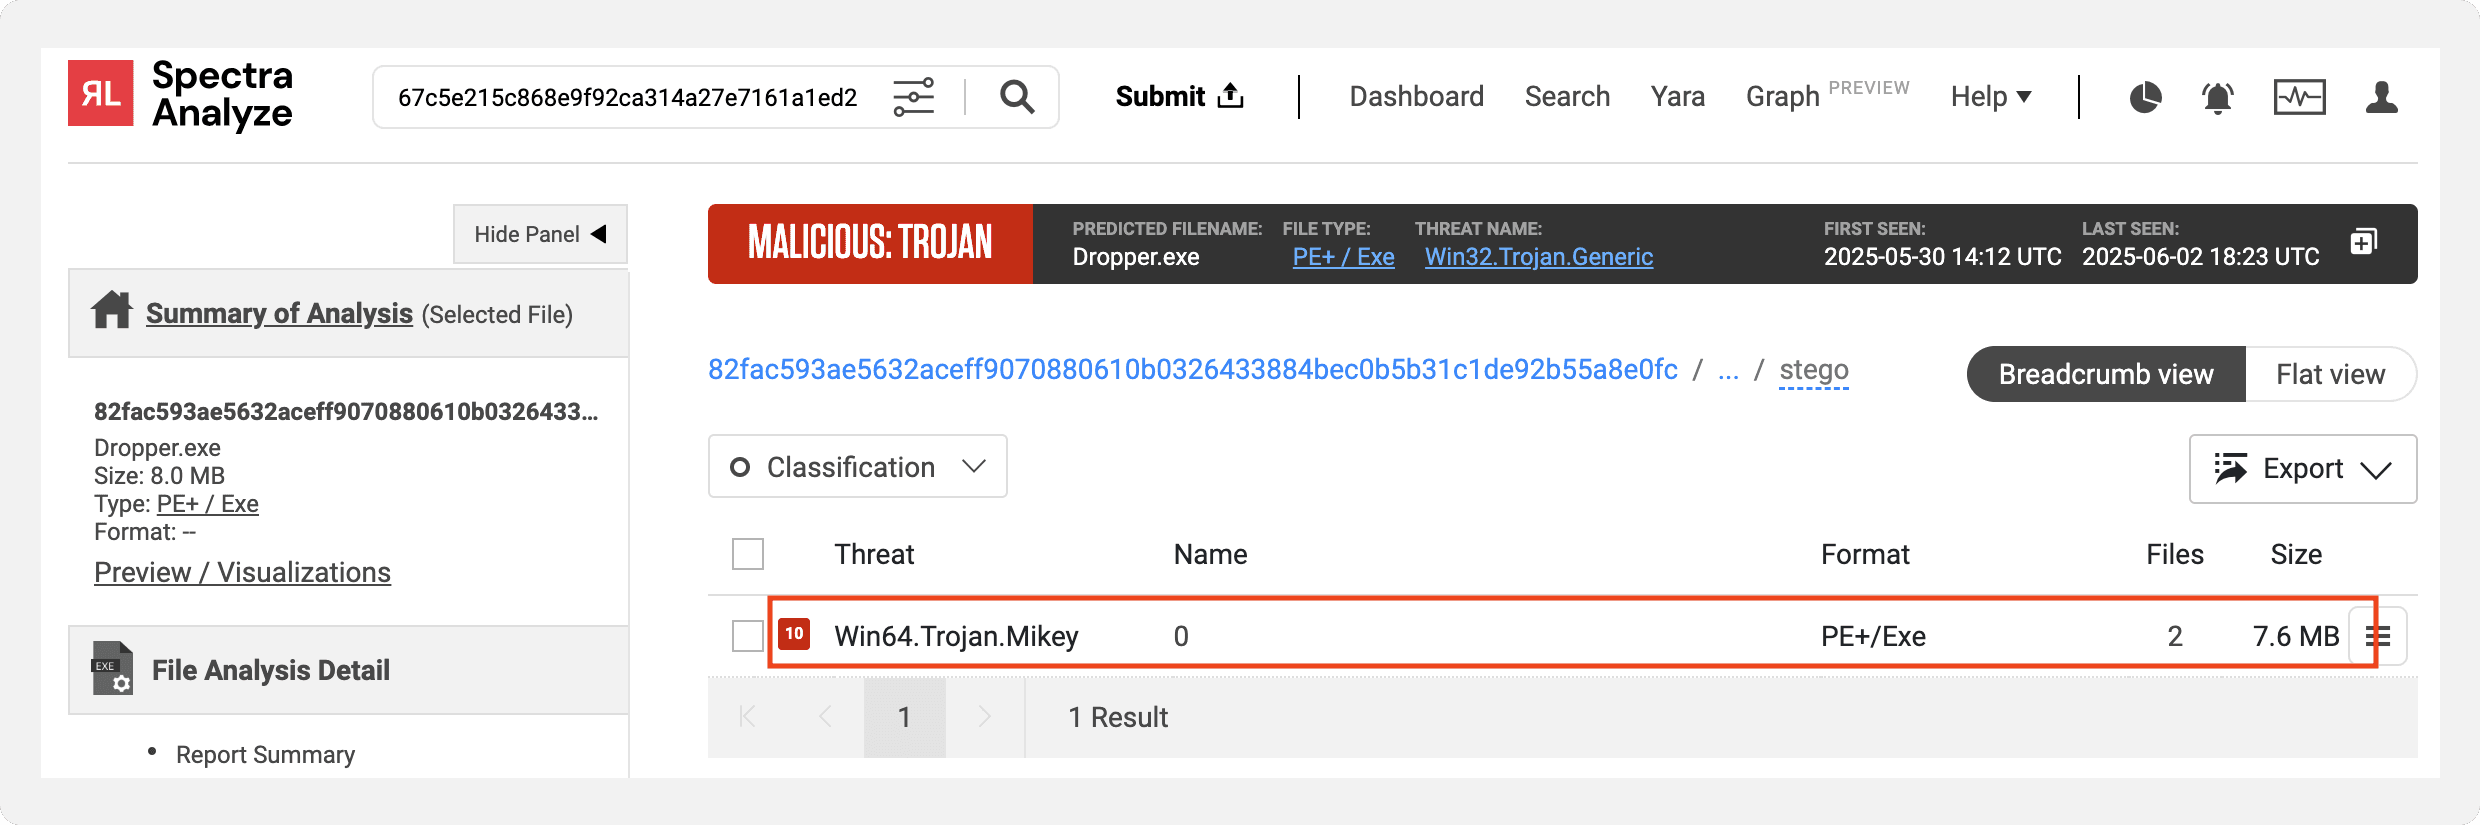Click into the hash search input field
The height and width of the screenshot is (825, 2480).
point(627,97)
